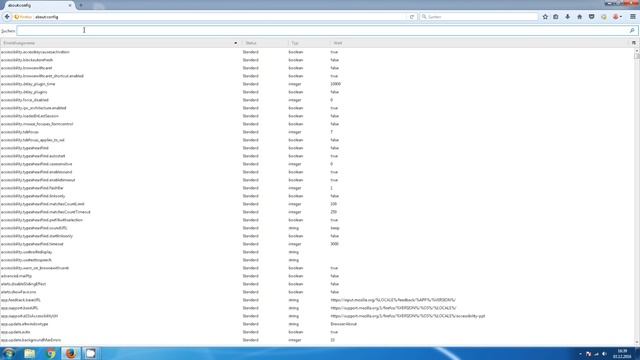Image resolution: width=640 pixels, height=360 pixels.
Task: Open Google Chrome from the taskbar
Action: (51, 353)
